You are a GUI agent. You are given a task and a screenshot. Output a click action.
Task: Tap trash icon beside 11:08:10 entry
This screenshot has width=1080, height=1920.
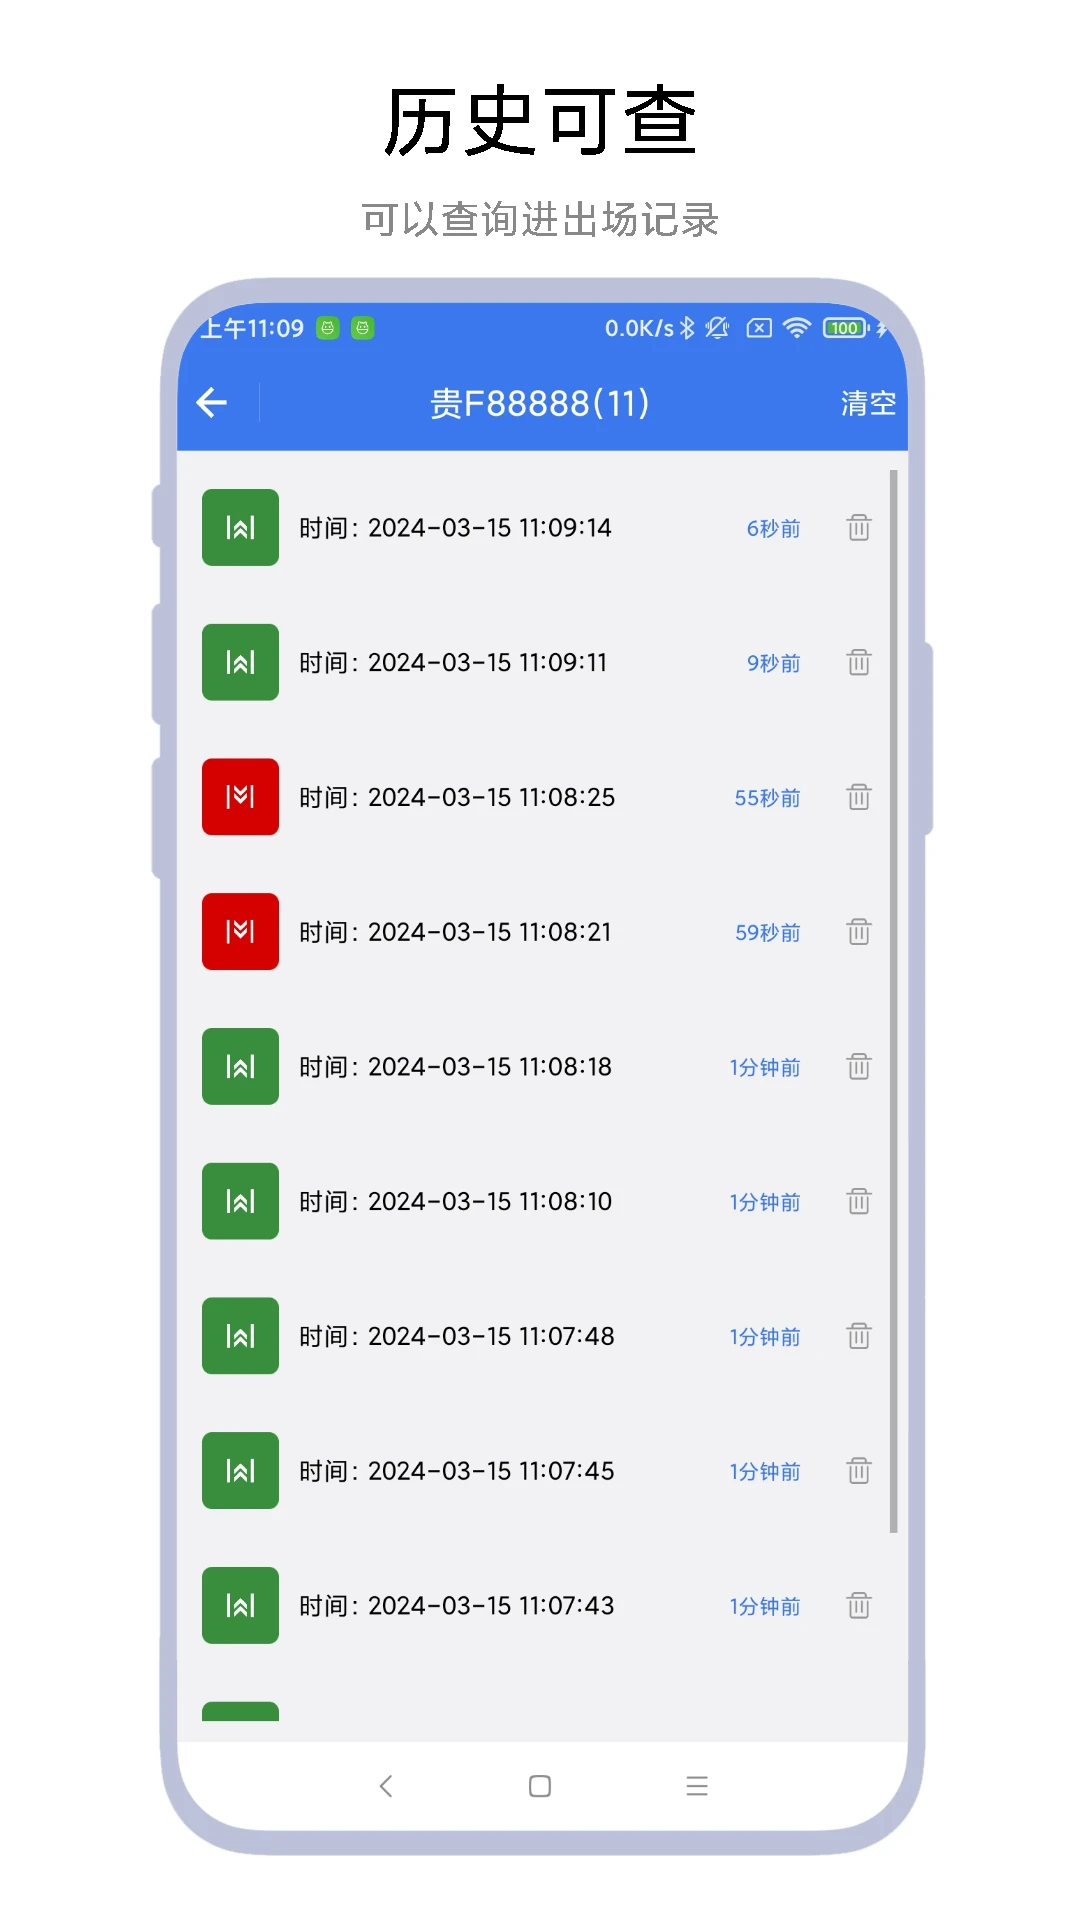(x=858, y=1201)
